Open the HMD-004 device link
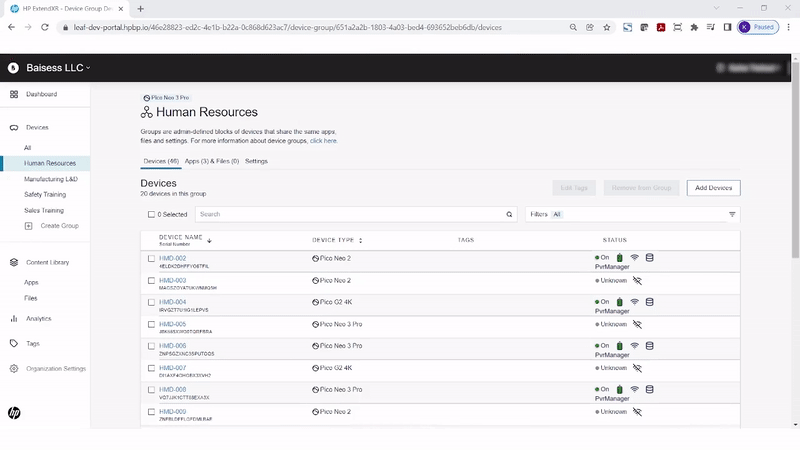The image size is (800, 450). (172, 301)
